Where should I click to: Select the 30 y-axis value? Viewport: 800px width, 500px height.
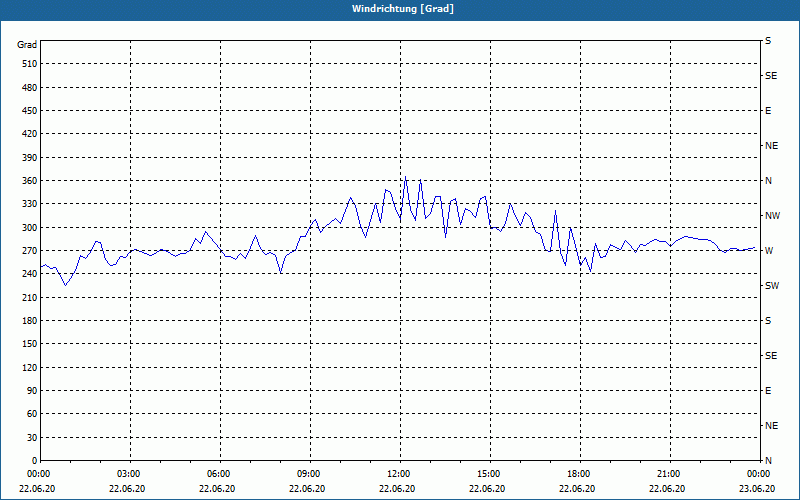[32, 437]
